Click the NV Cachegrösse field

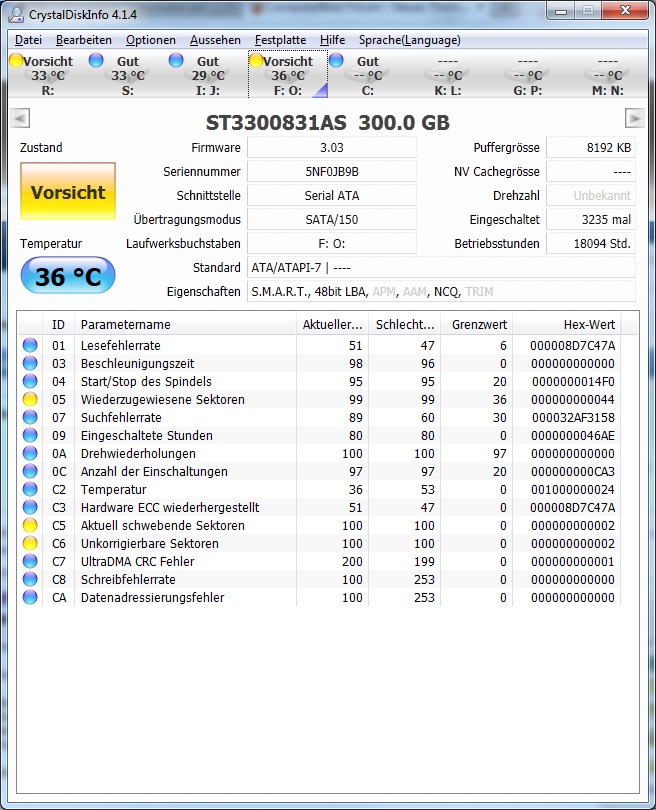591,172
